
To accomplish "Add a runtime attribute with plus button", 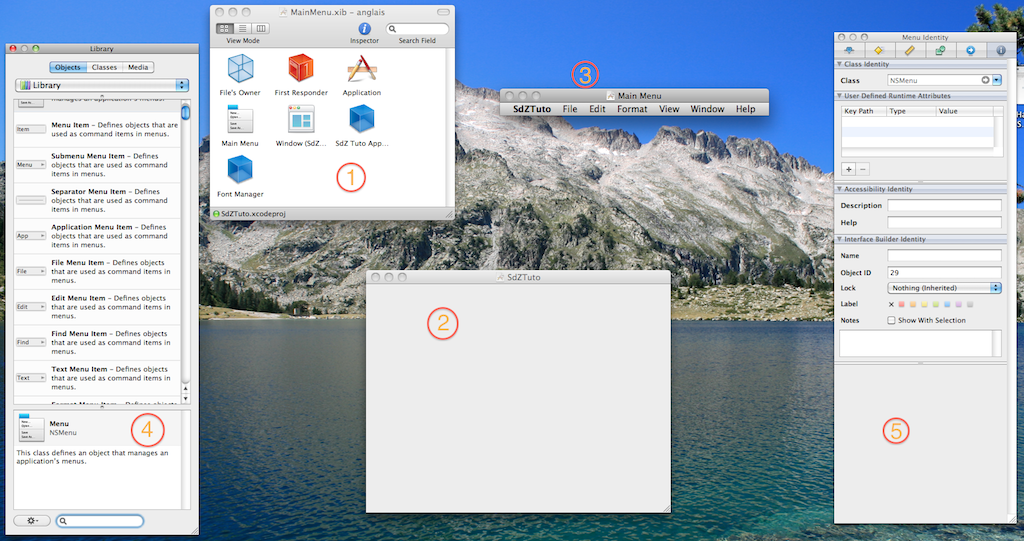I will tap(848, 169).
